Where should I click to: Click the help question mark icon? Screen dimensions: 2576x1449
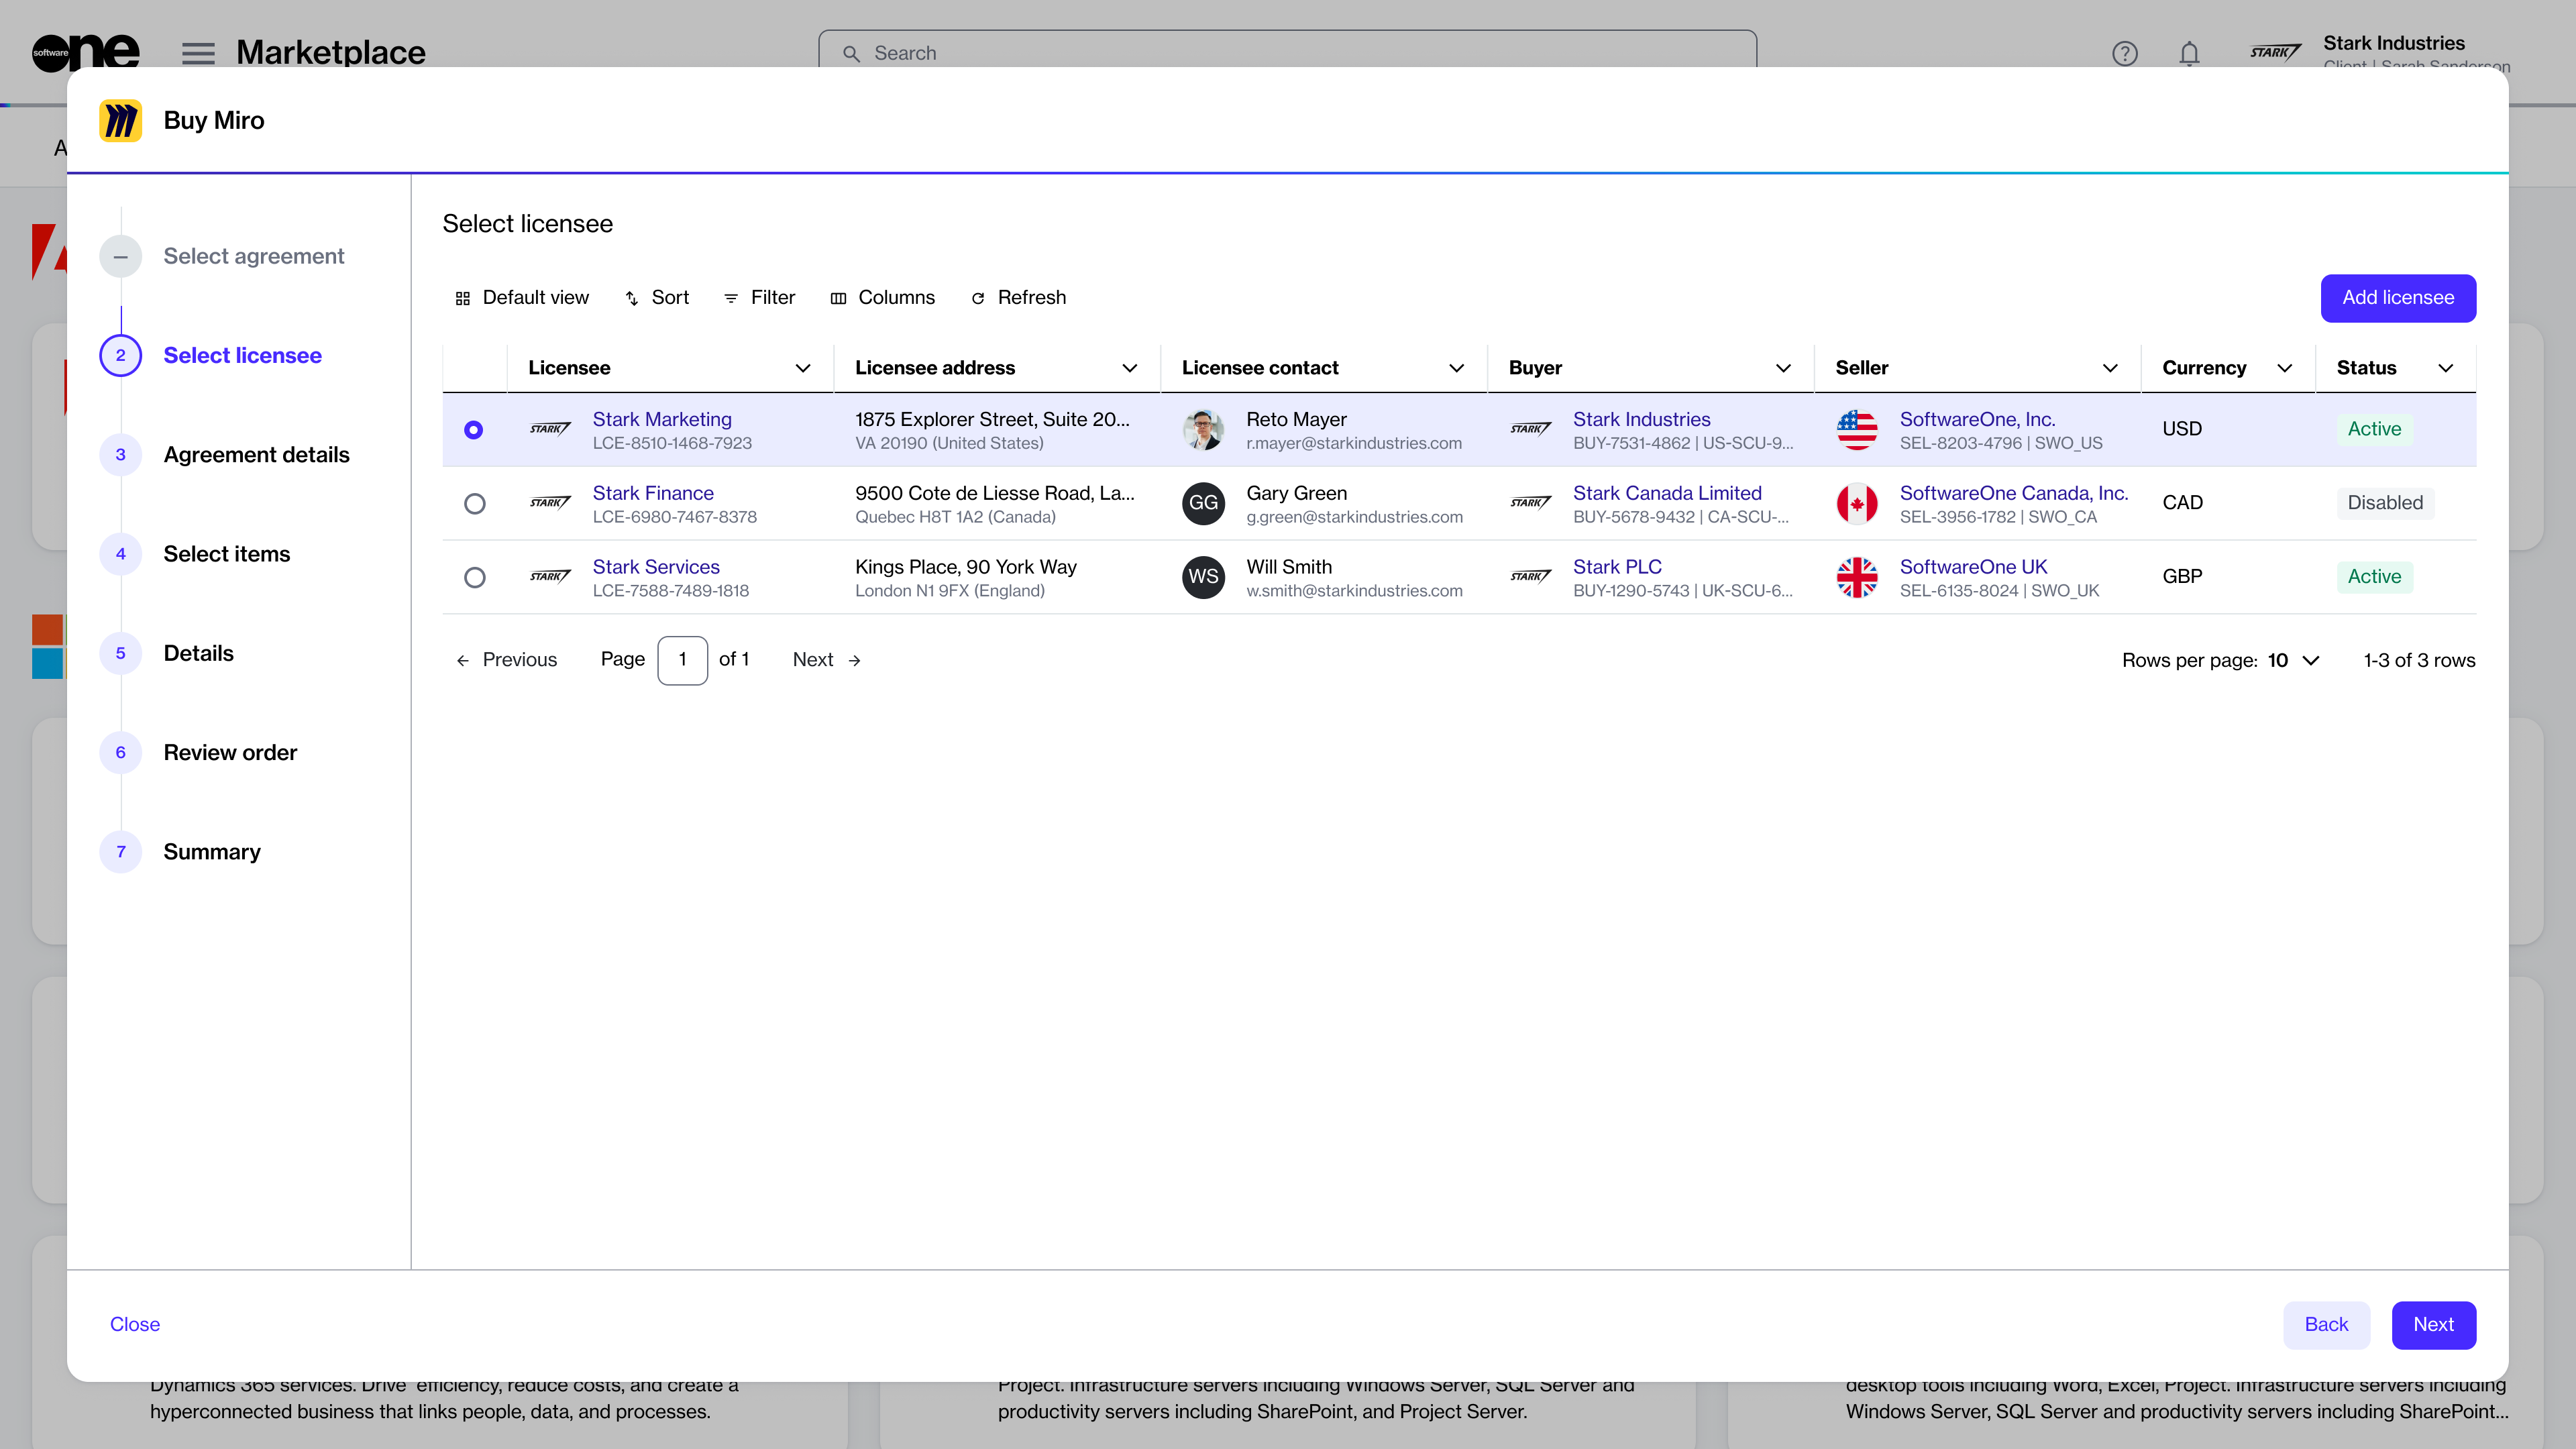click(2124, 53)
